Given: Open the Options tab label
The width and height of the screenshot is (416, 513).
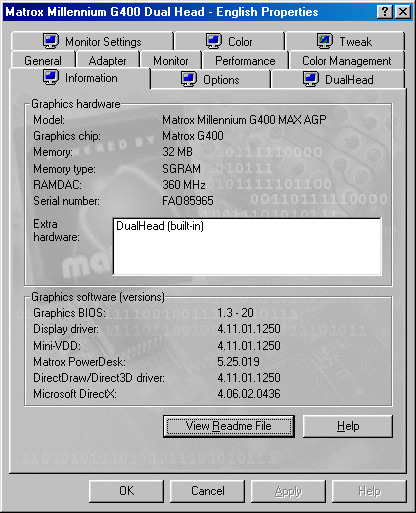Looking at the screenshot, I should click(221, 80).
